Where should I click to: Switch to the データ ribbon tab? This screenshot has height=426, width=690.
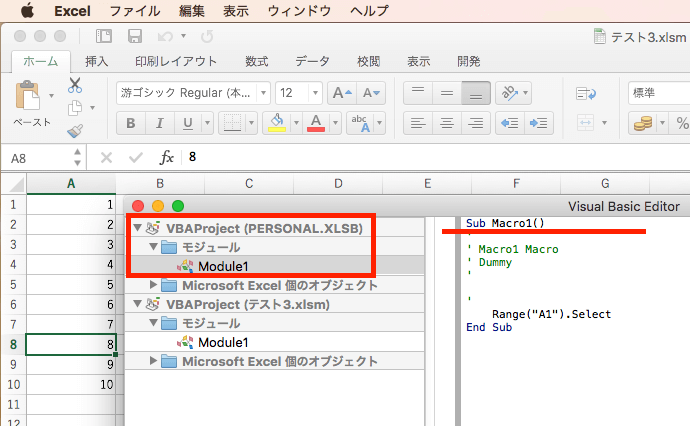[x=312, y=61]
